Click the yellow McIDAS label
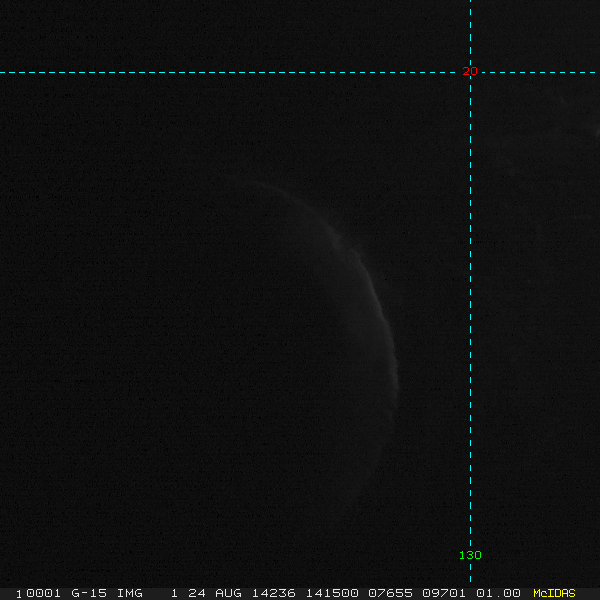The image size is (600, 600). [554, 593]
